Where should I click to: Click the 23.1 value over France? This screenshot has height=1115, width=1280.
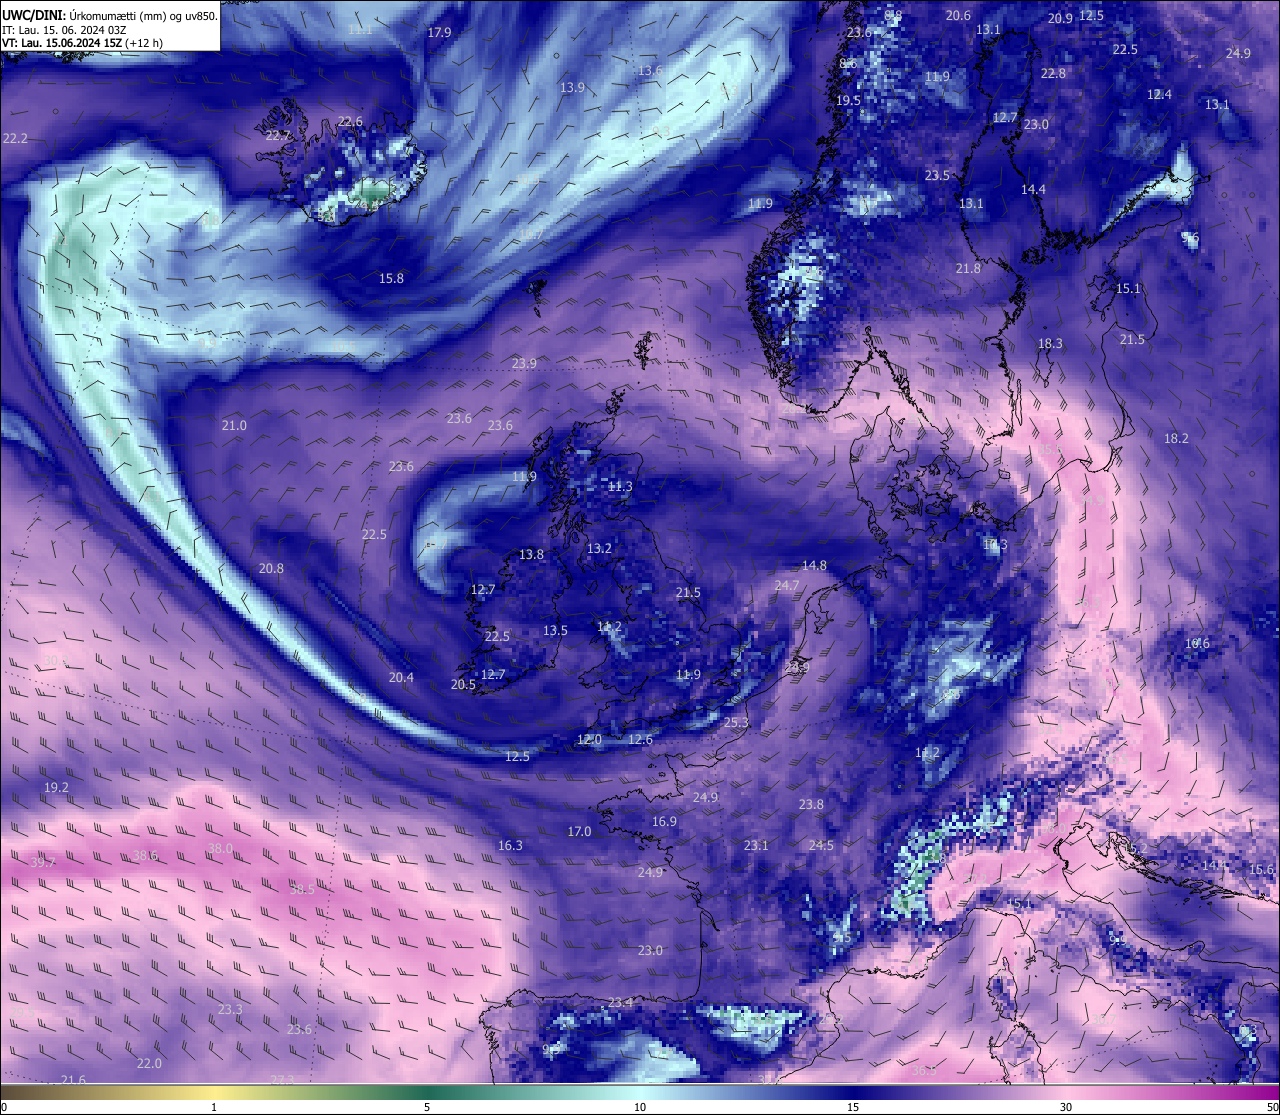tap(756, 845)
